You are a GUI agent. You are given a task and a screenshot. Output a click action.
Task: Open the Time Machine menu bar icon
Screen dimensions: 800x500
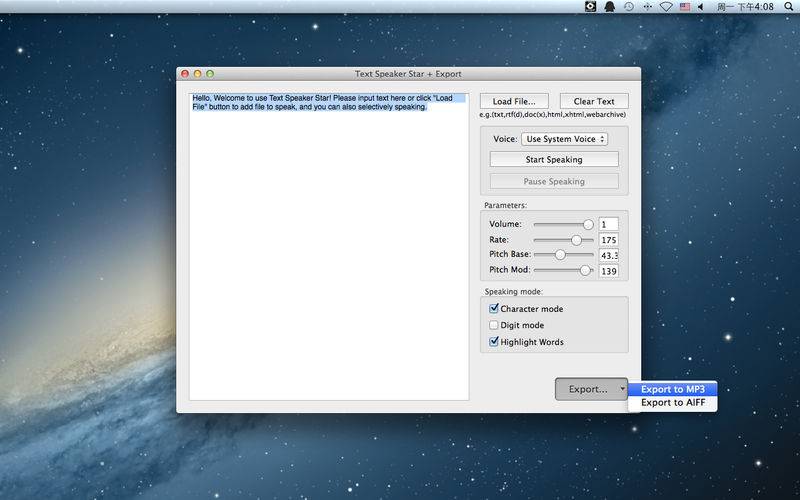pyautogui.click(x=629, y=7)
